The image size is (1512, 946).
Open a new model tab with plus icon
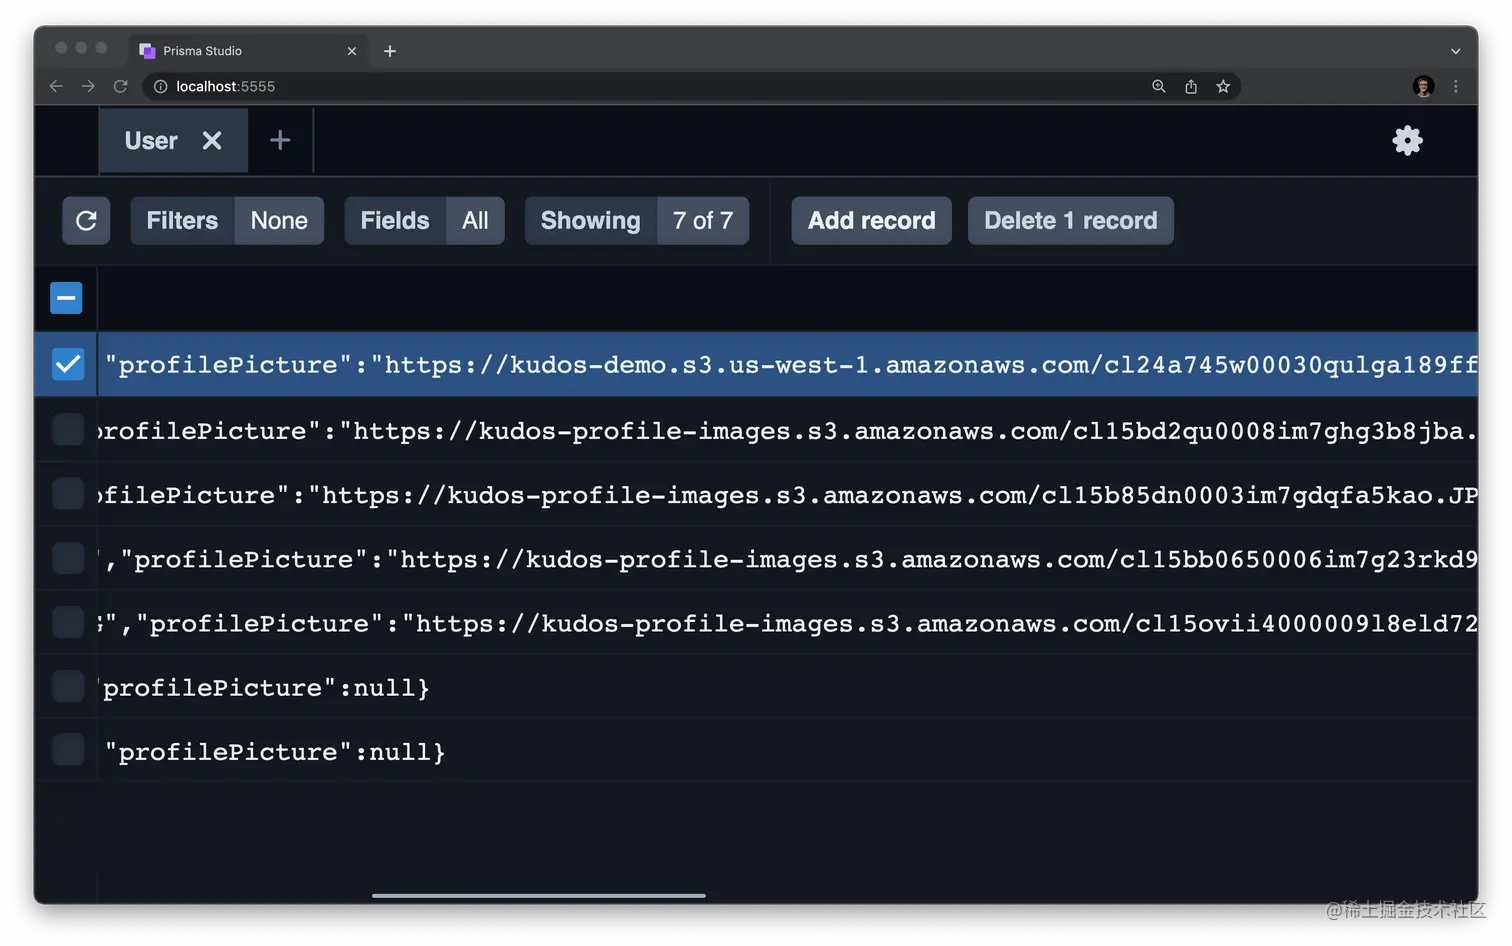(x=279, y=140)
